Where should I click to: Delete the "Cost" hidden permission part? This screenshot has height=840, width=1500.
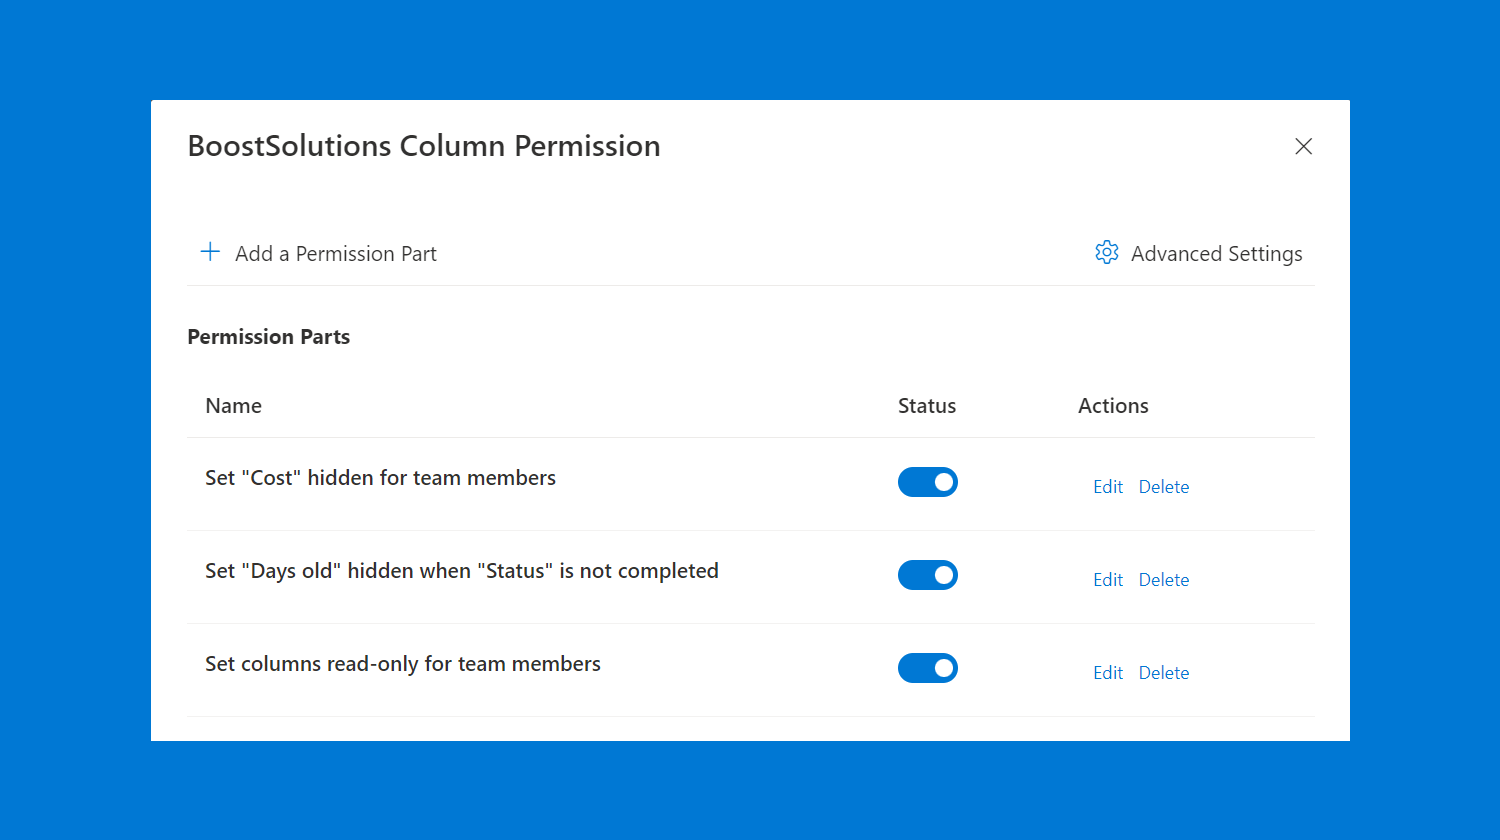point(1164,487)
